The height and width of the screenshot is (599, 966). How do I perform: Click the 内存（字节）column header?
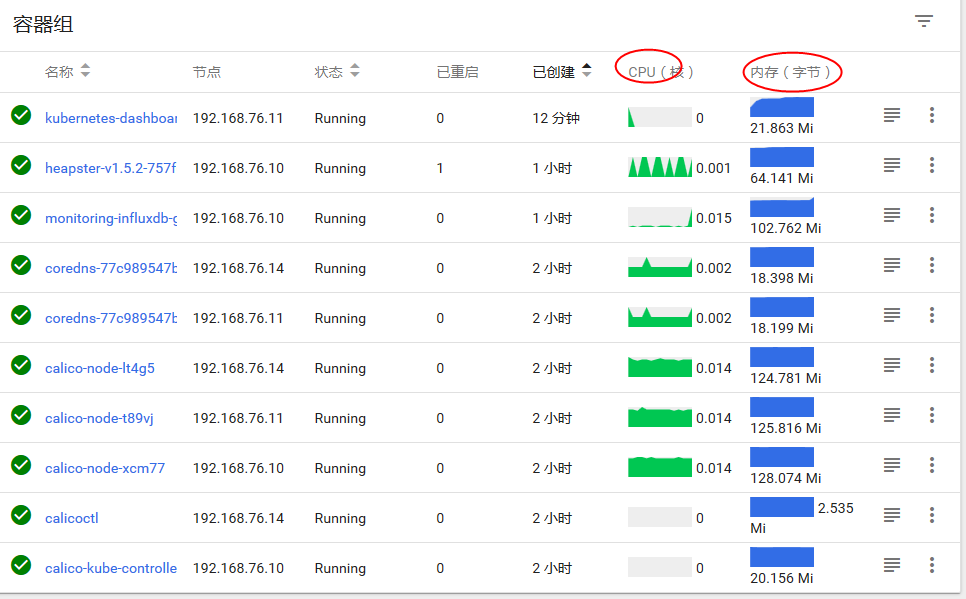point(792,72)
